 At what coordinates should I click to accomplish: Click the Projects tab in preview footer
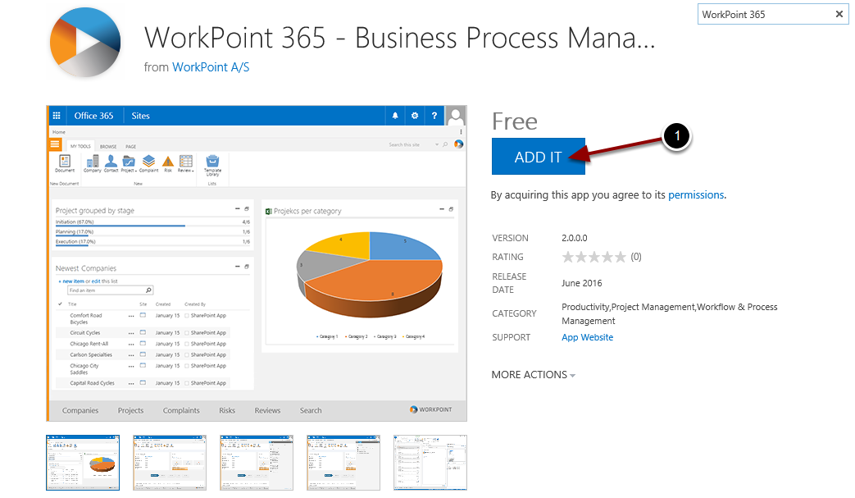point(131,410)
